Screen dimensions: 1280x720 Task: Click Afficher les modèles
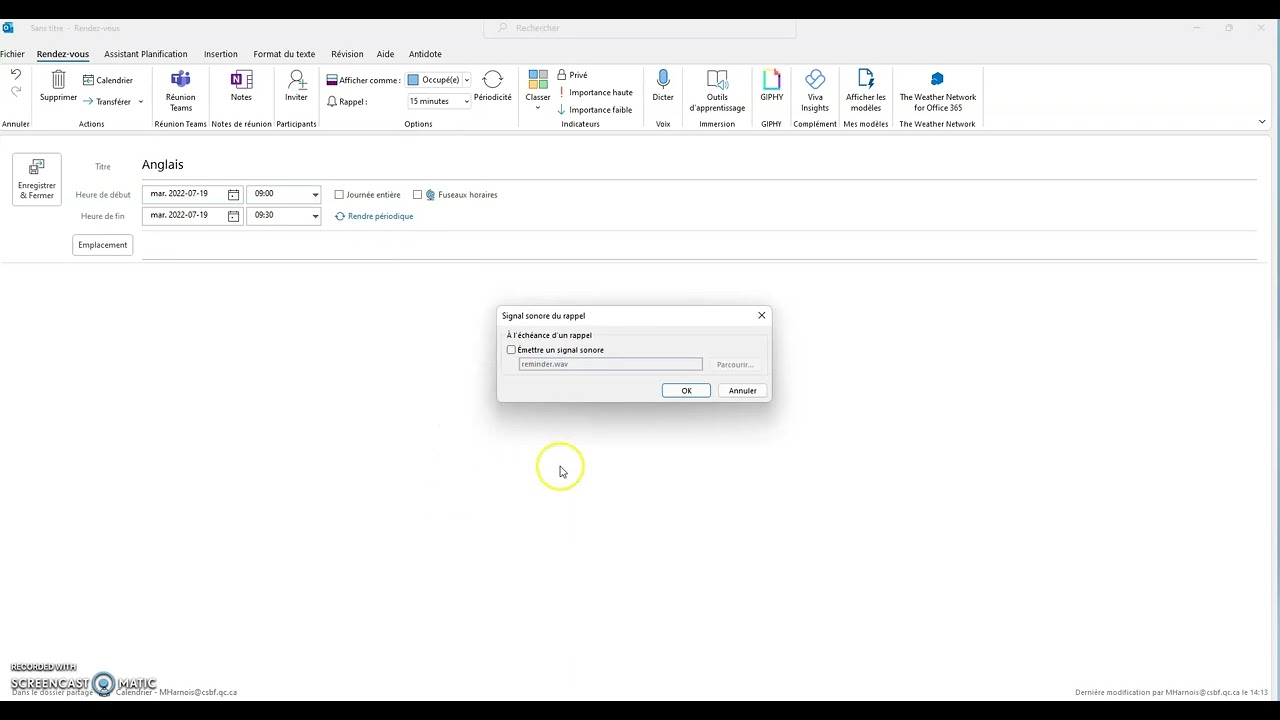click(866, 91)
